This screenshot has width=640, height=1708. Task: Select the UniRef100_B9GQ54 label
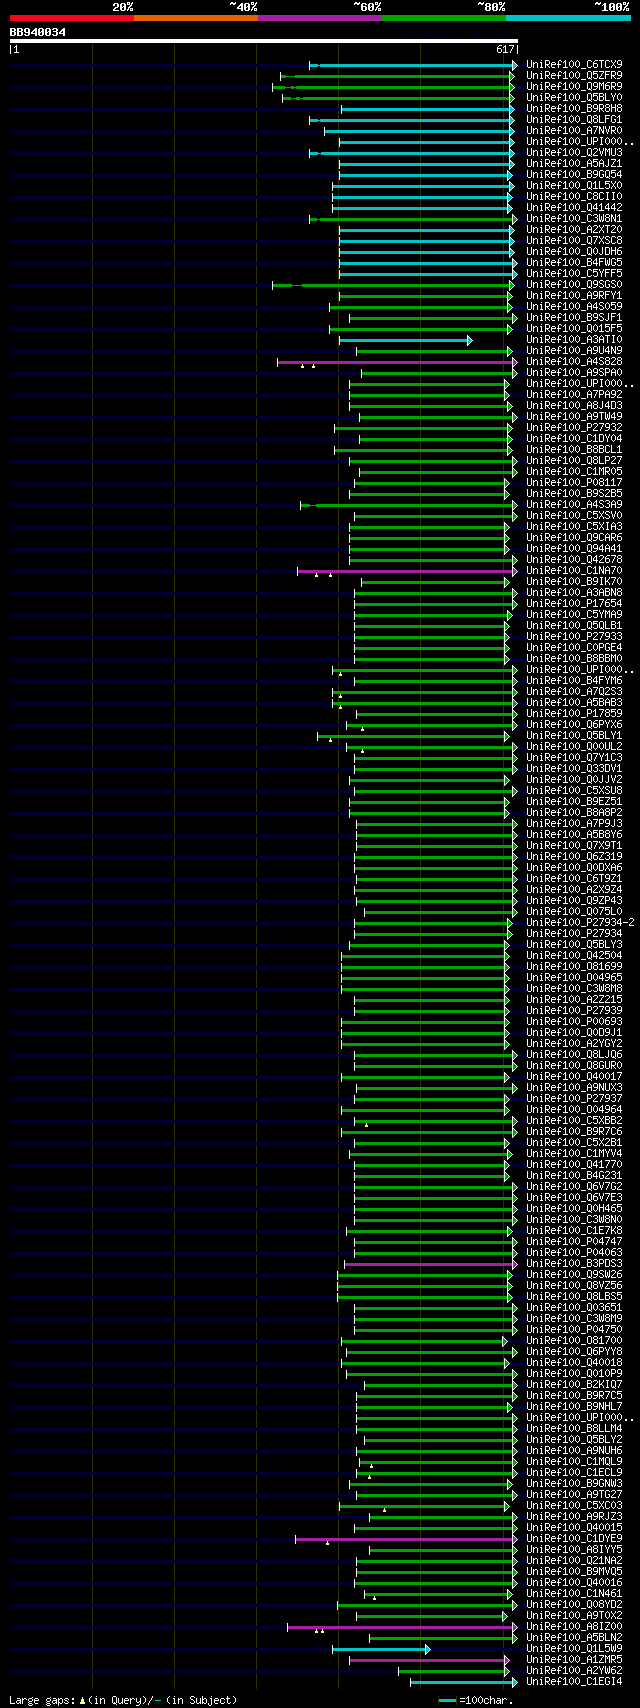[574, 175]
